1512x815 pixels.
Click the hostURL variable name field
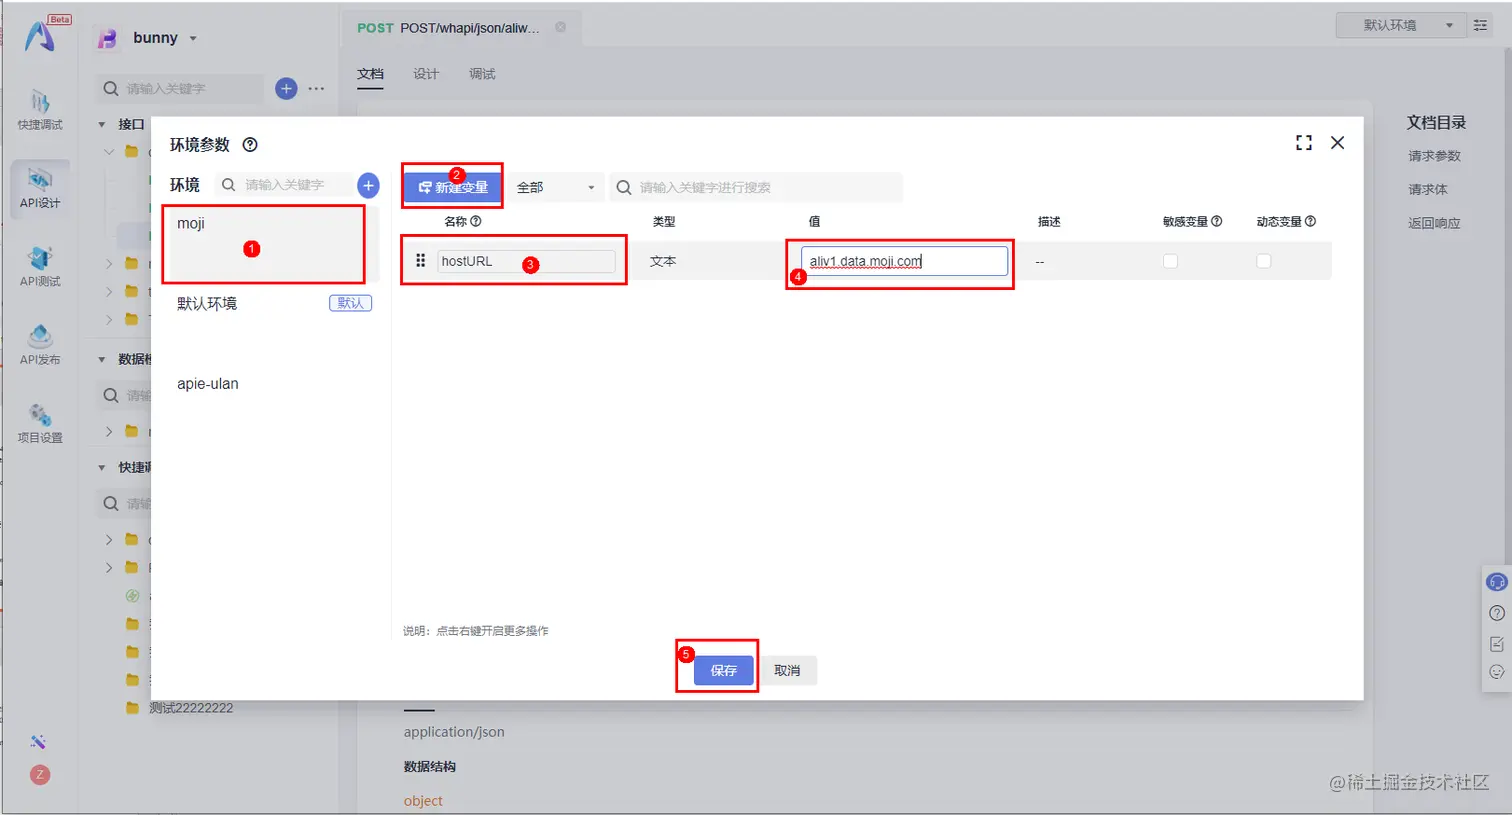coord(526,261)
